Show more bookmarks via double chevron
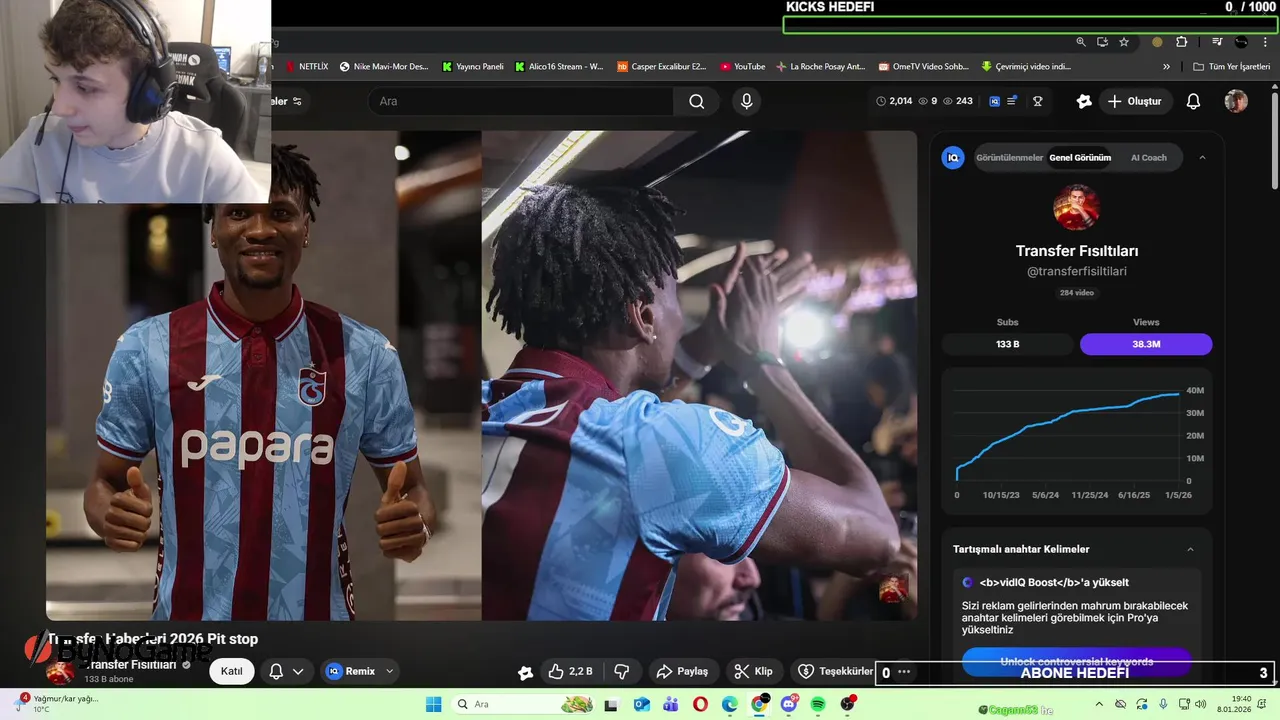The width and height of the screenshot is (1280, 720). point(1166,67)
